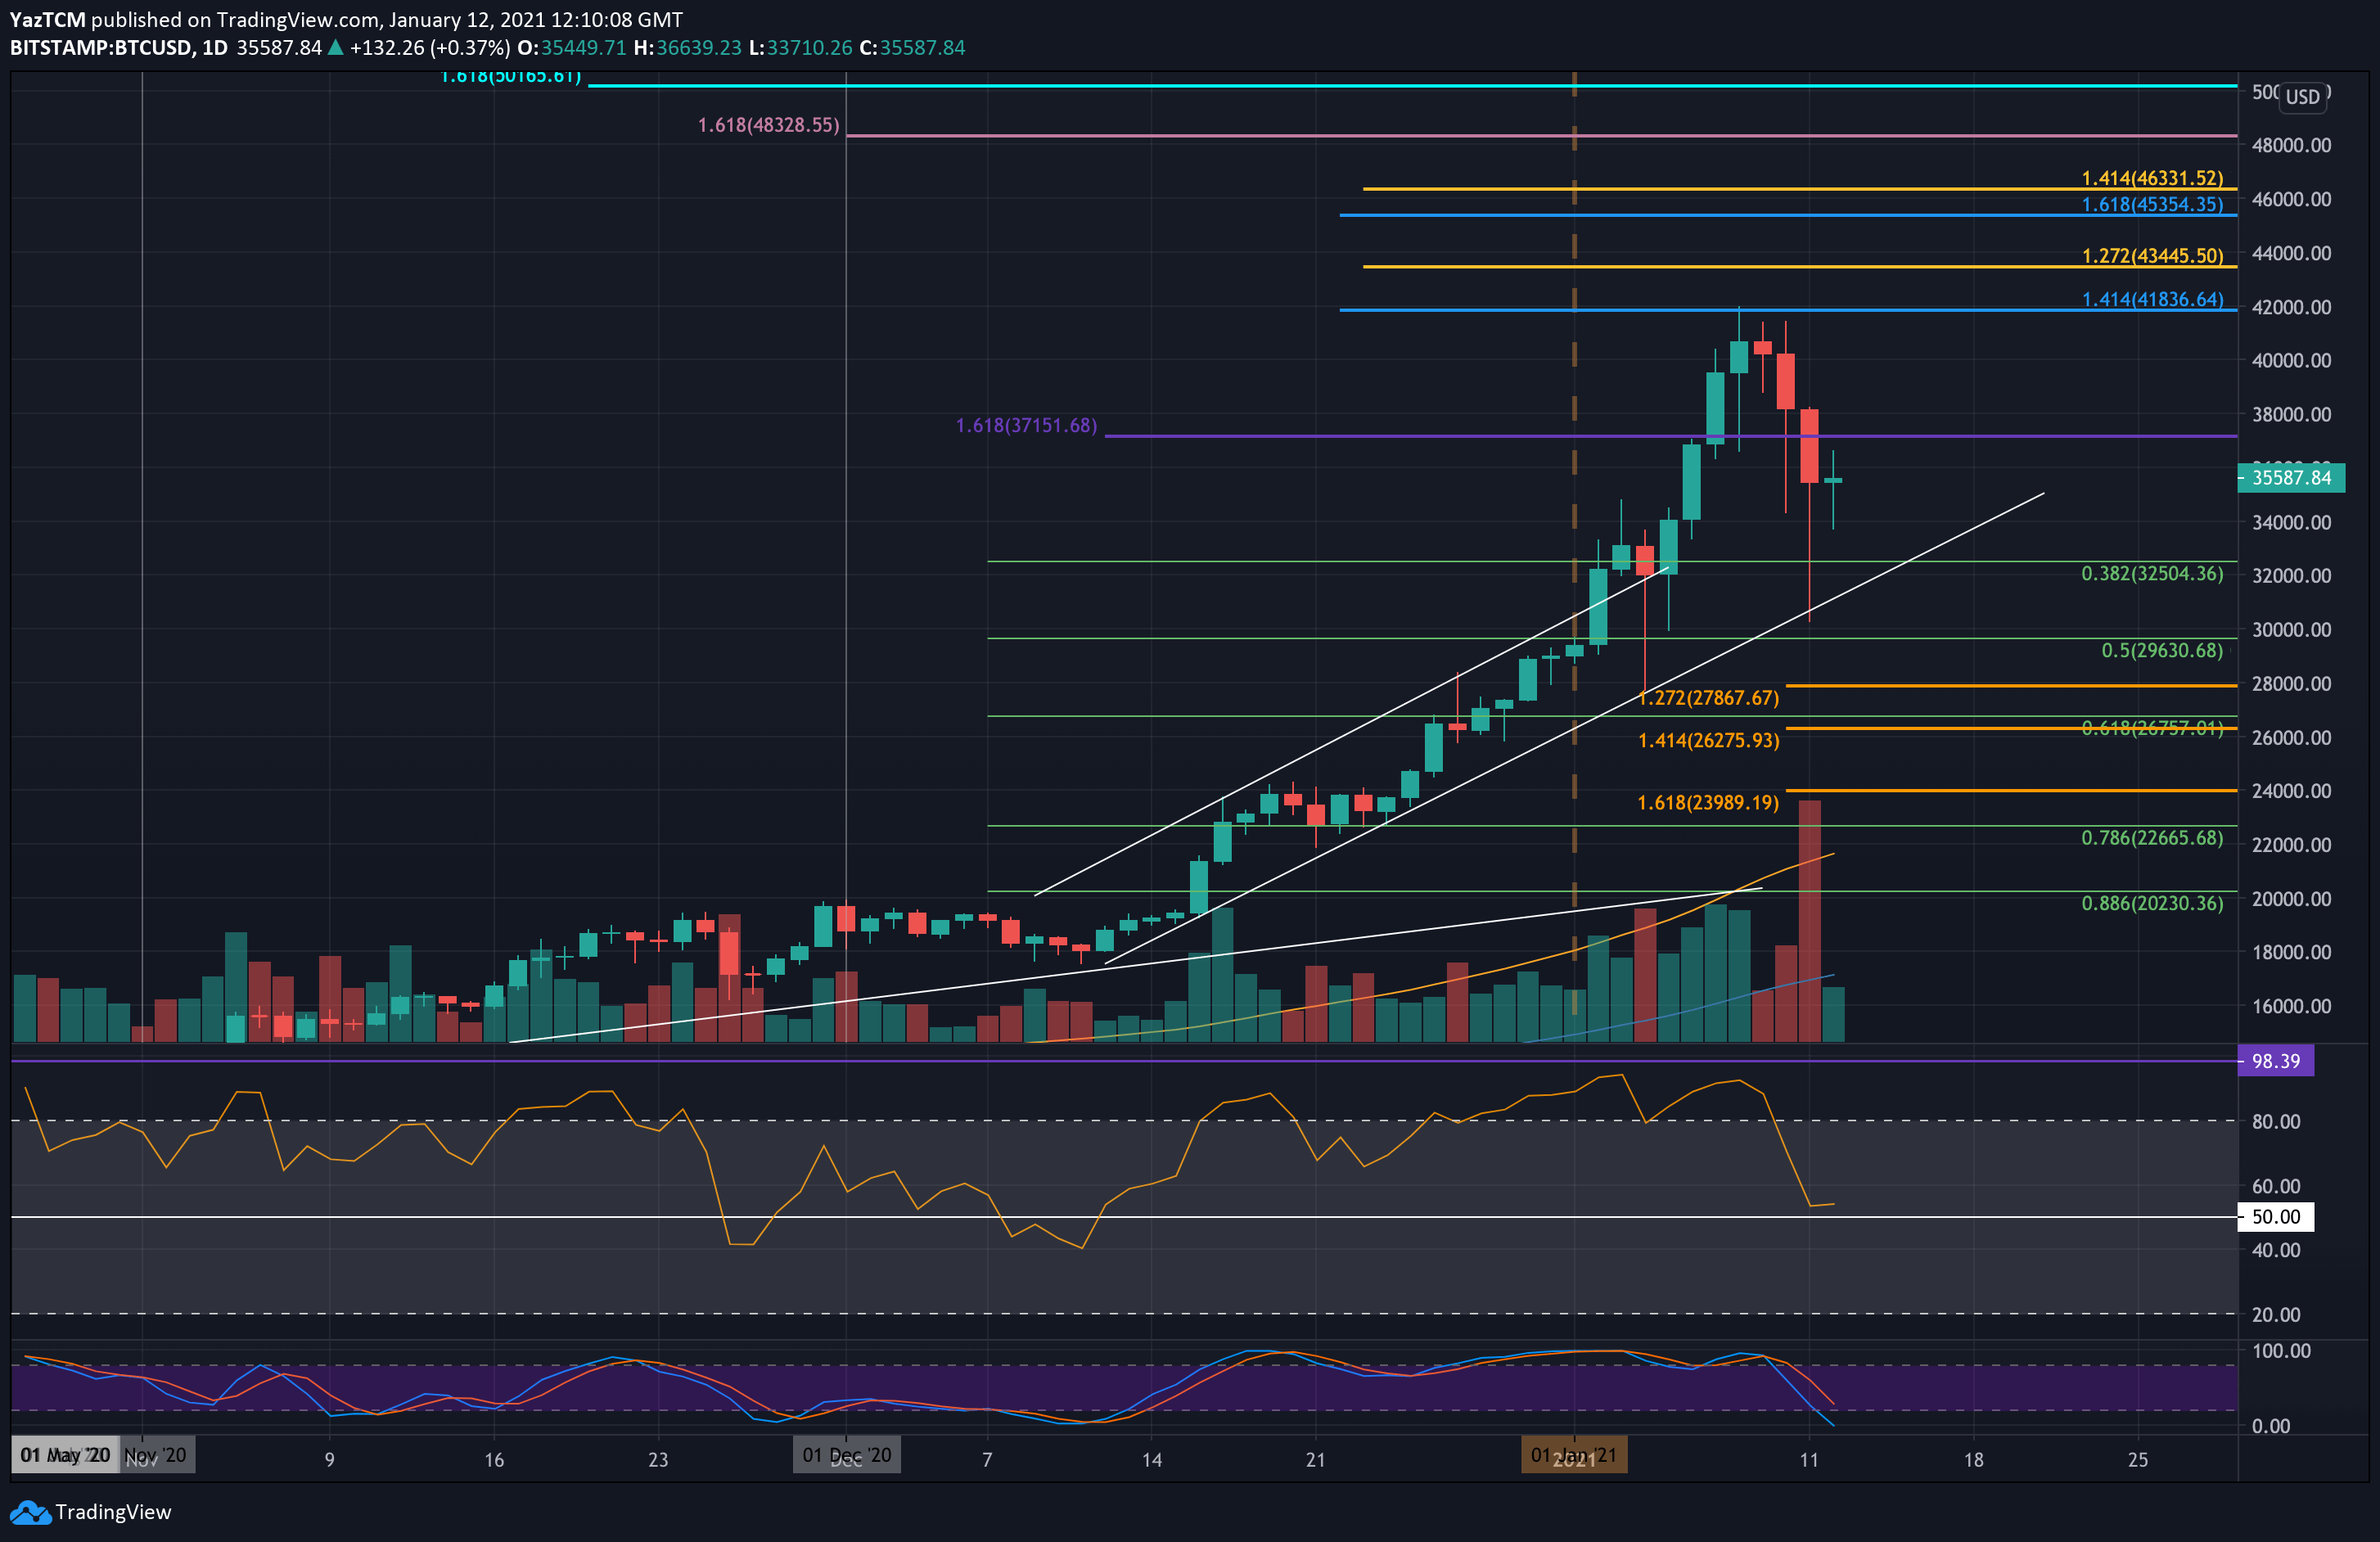This screenshot has height=1542, width=2380.
Task: Click the latest green candle on Jan 12
Action: coord(1833,481)
